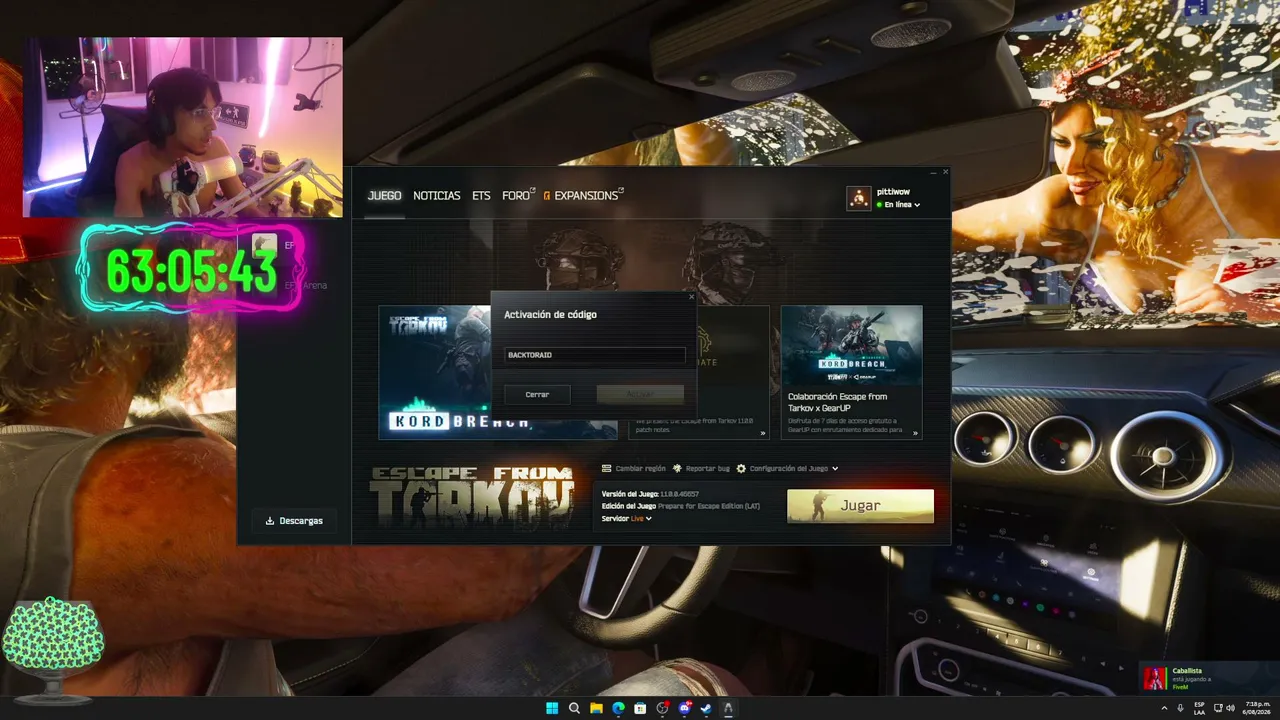1280x720 pixels.
Task: Expand the GearUP collaboration article arrow
Action: (x=914, y=433)
